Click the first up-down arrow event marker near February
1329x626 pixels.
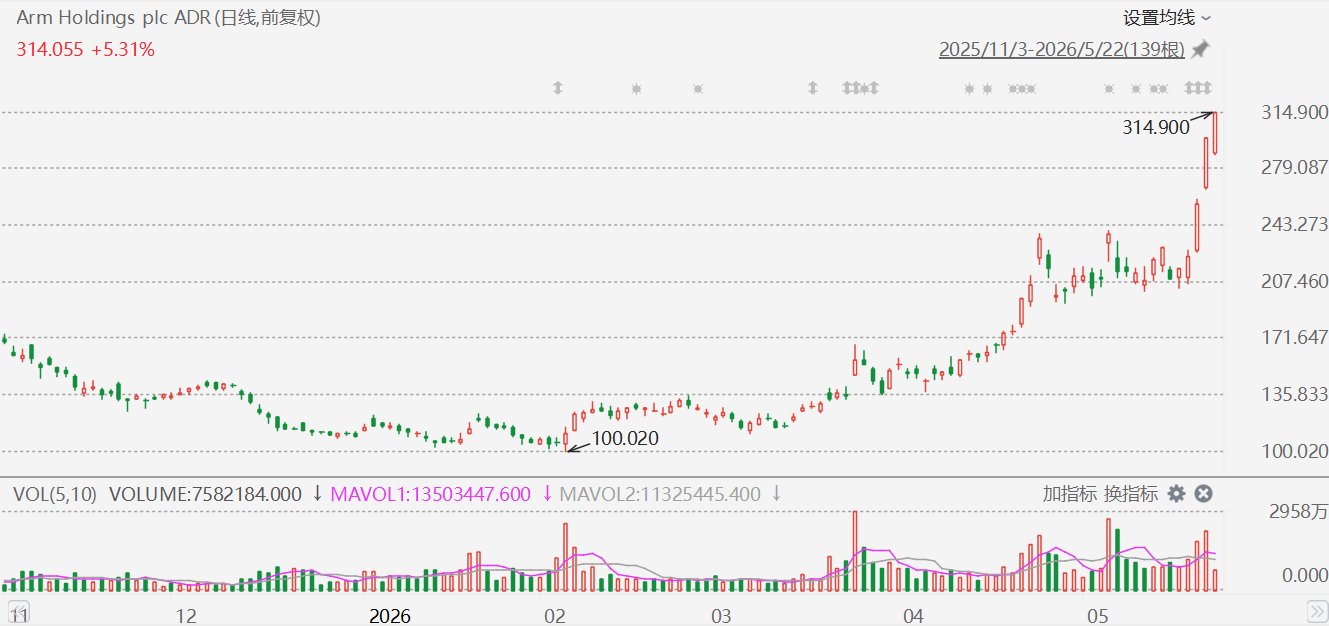click(x=558, y=88)
